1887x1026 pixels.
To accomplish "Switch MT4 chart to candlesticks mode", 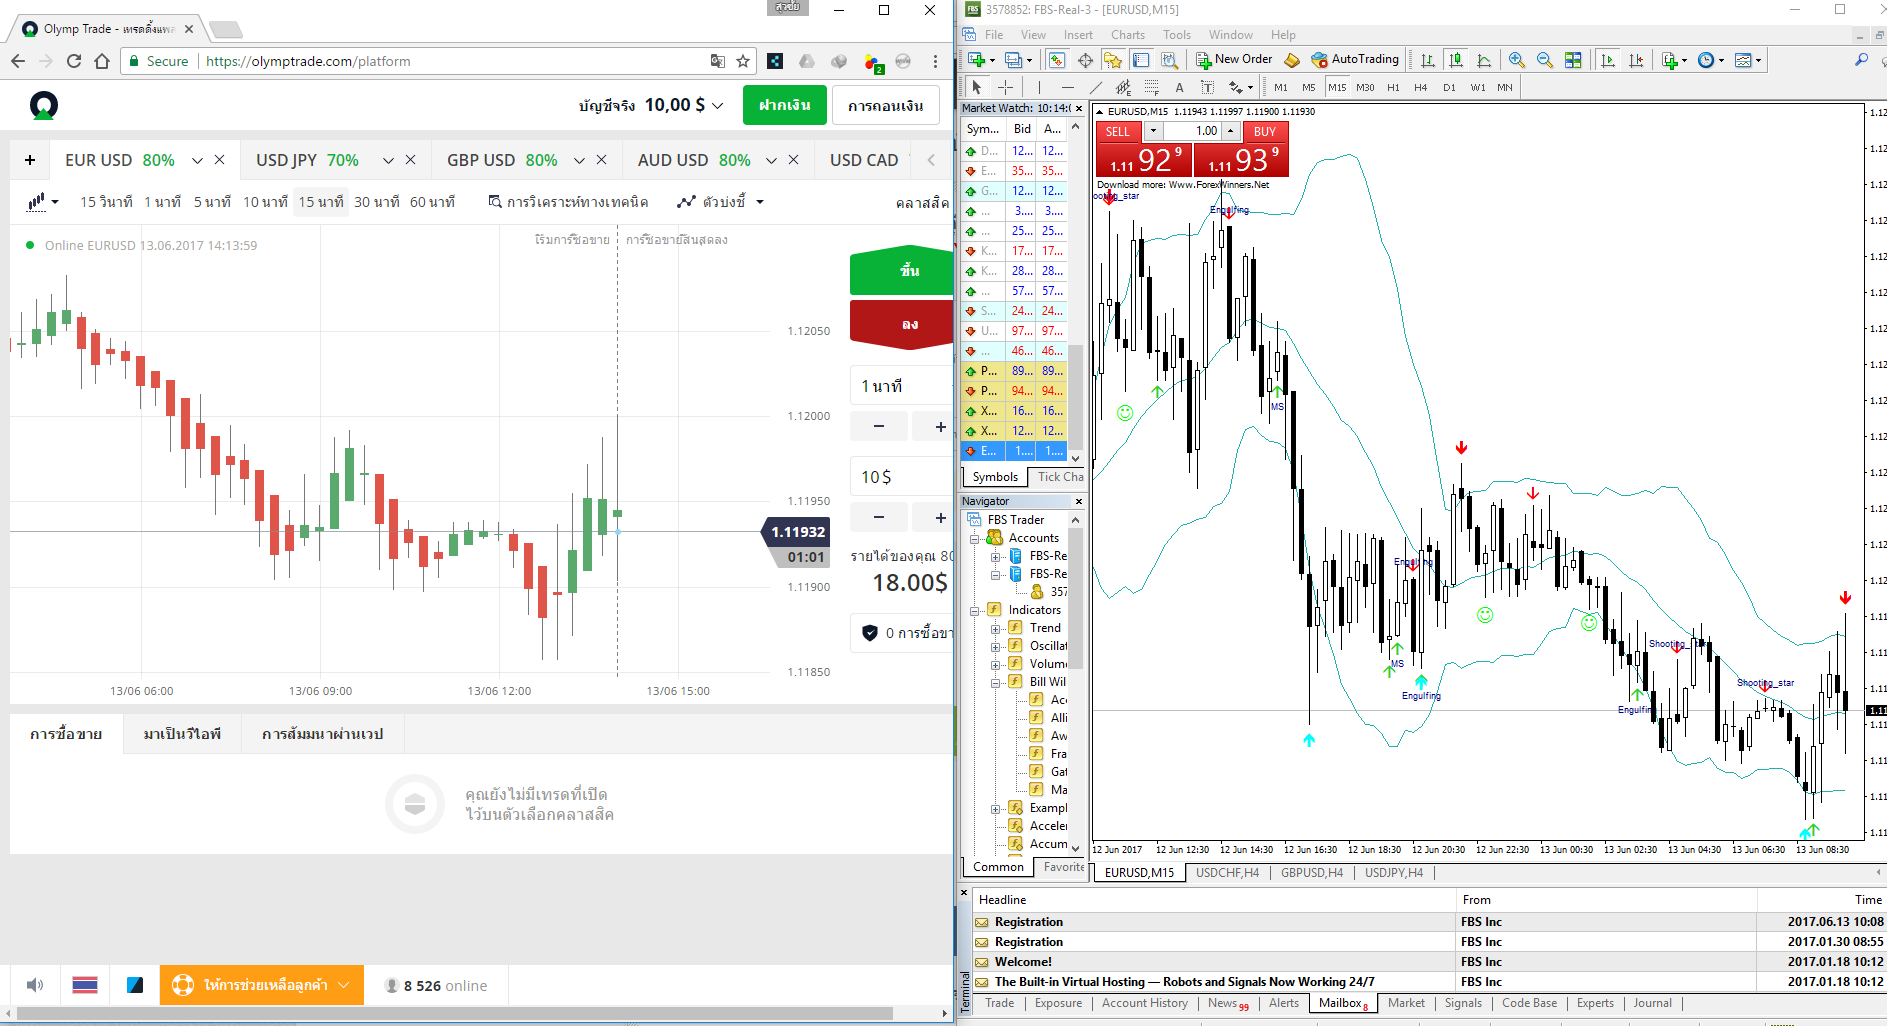I will pyautogui.click(x=1456, y=60).
